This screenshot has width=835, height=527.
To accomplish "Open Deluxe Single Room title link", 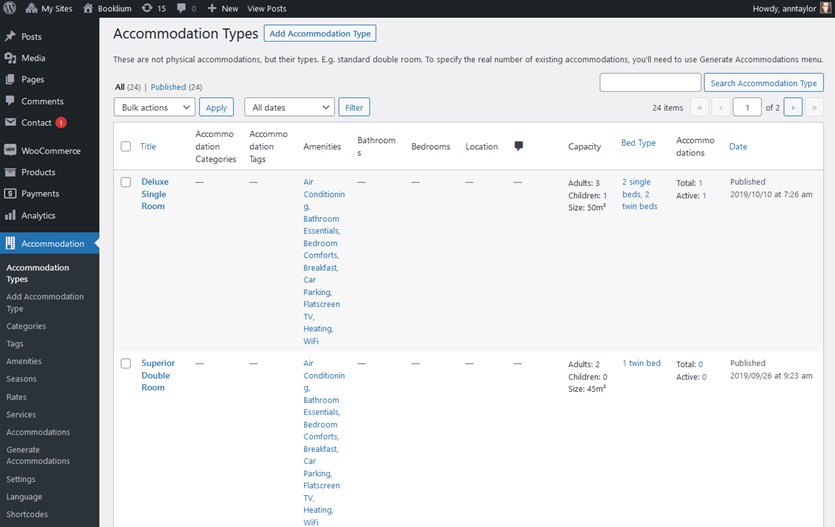I will [x=154, y=194].
